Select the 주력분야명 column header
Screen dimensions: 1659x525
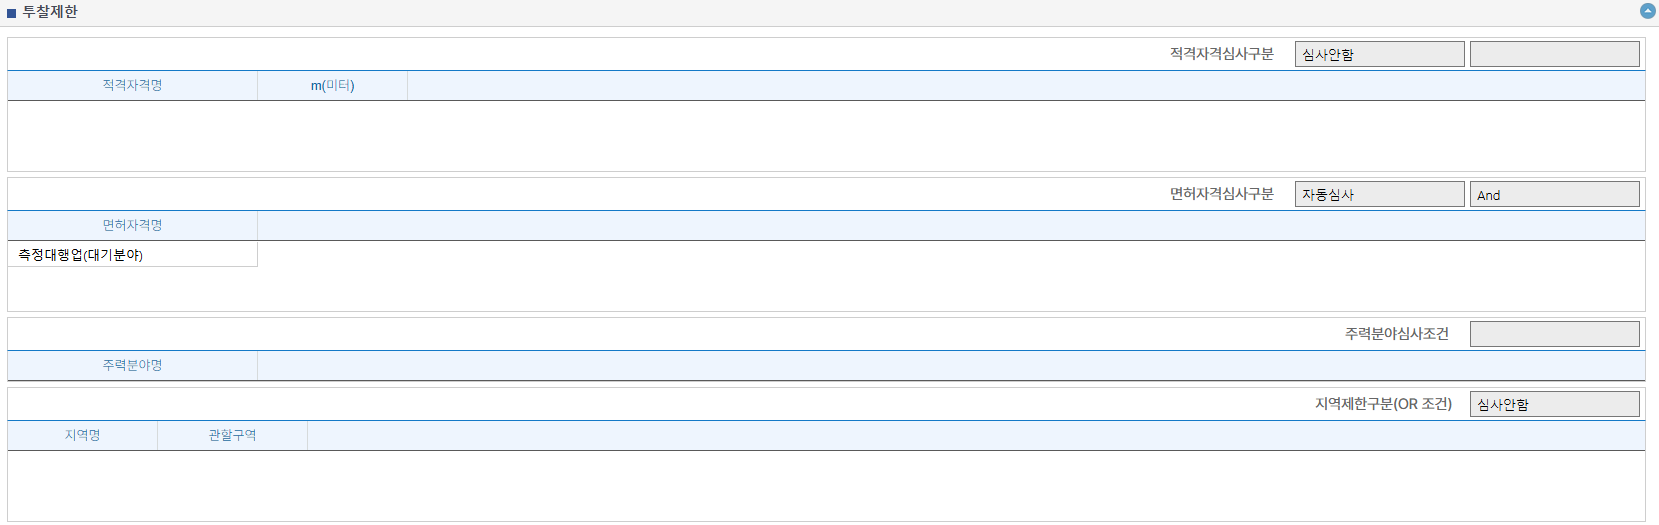[132, 365]
